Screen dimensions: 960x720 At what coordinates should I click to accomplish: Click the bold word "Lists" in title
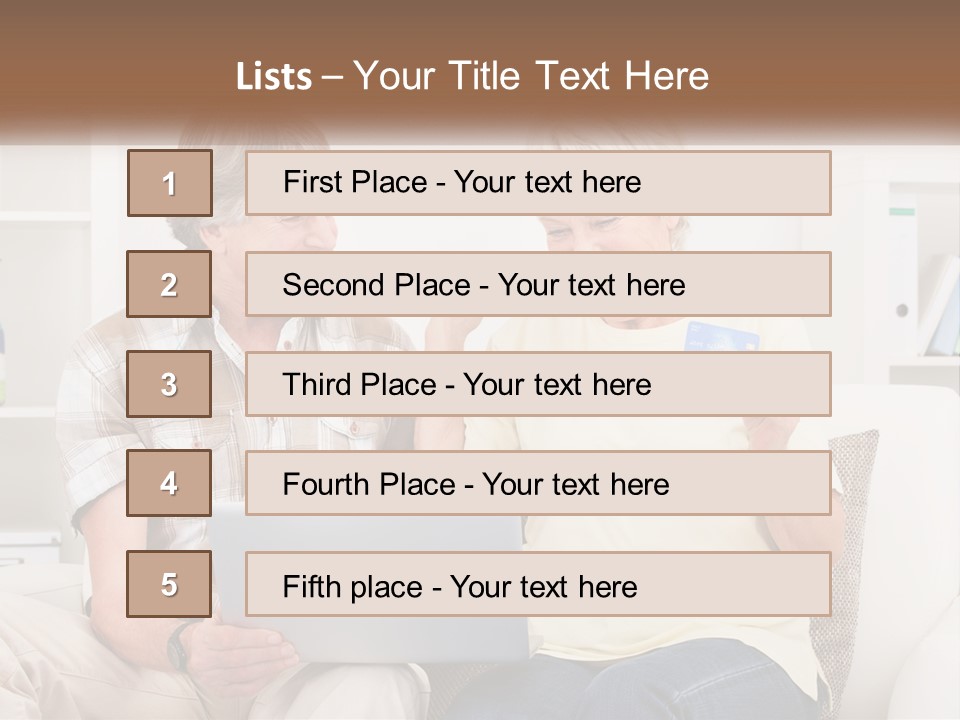pyautogui.click(x=273, y=77)
